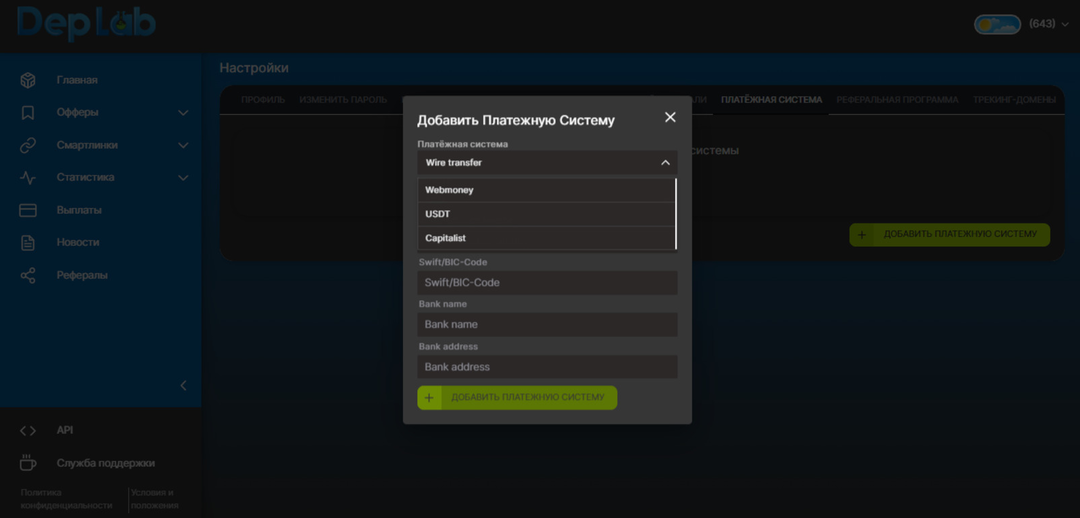Open the Политика конфиденциальности link
1080x518 pixels.
pyautogui.click(x=66, y=499)
